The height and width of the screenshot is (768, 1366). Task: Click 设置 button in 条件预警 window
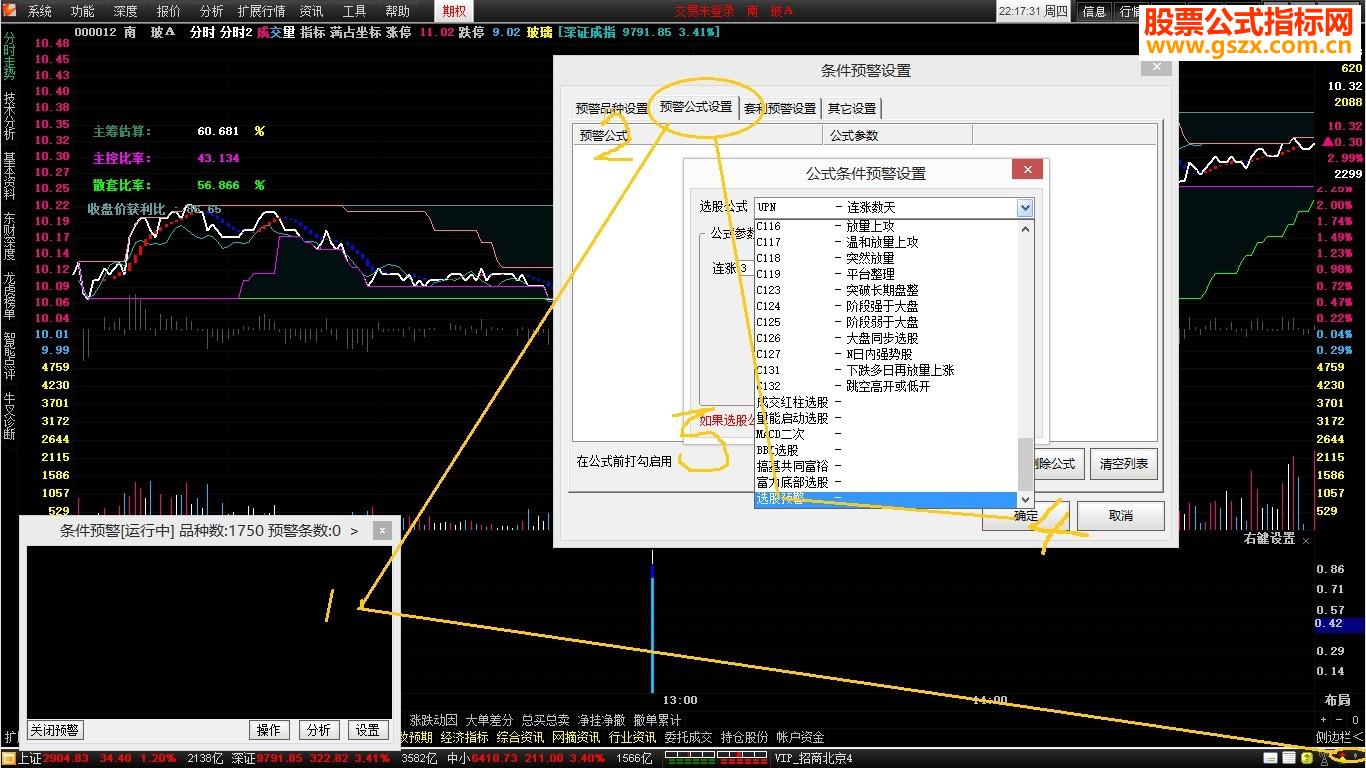tap(368, 730)
